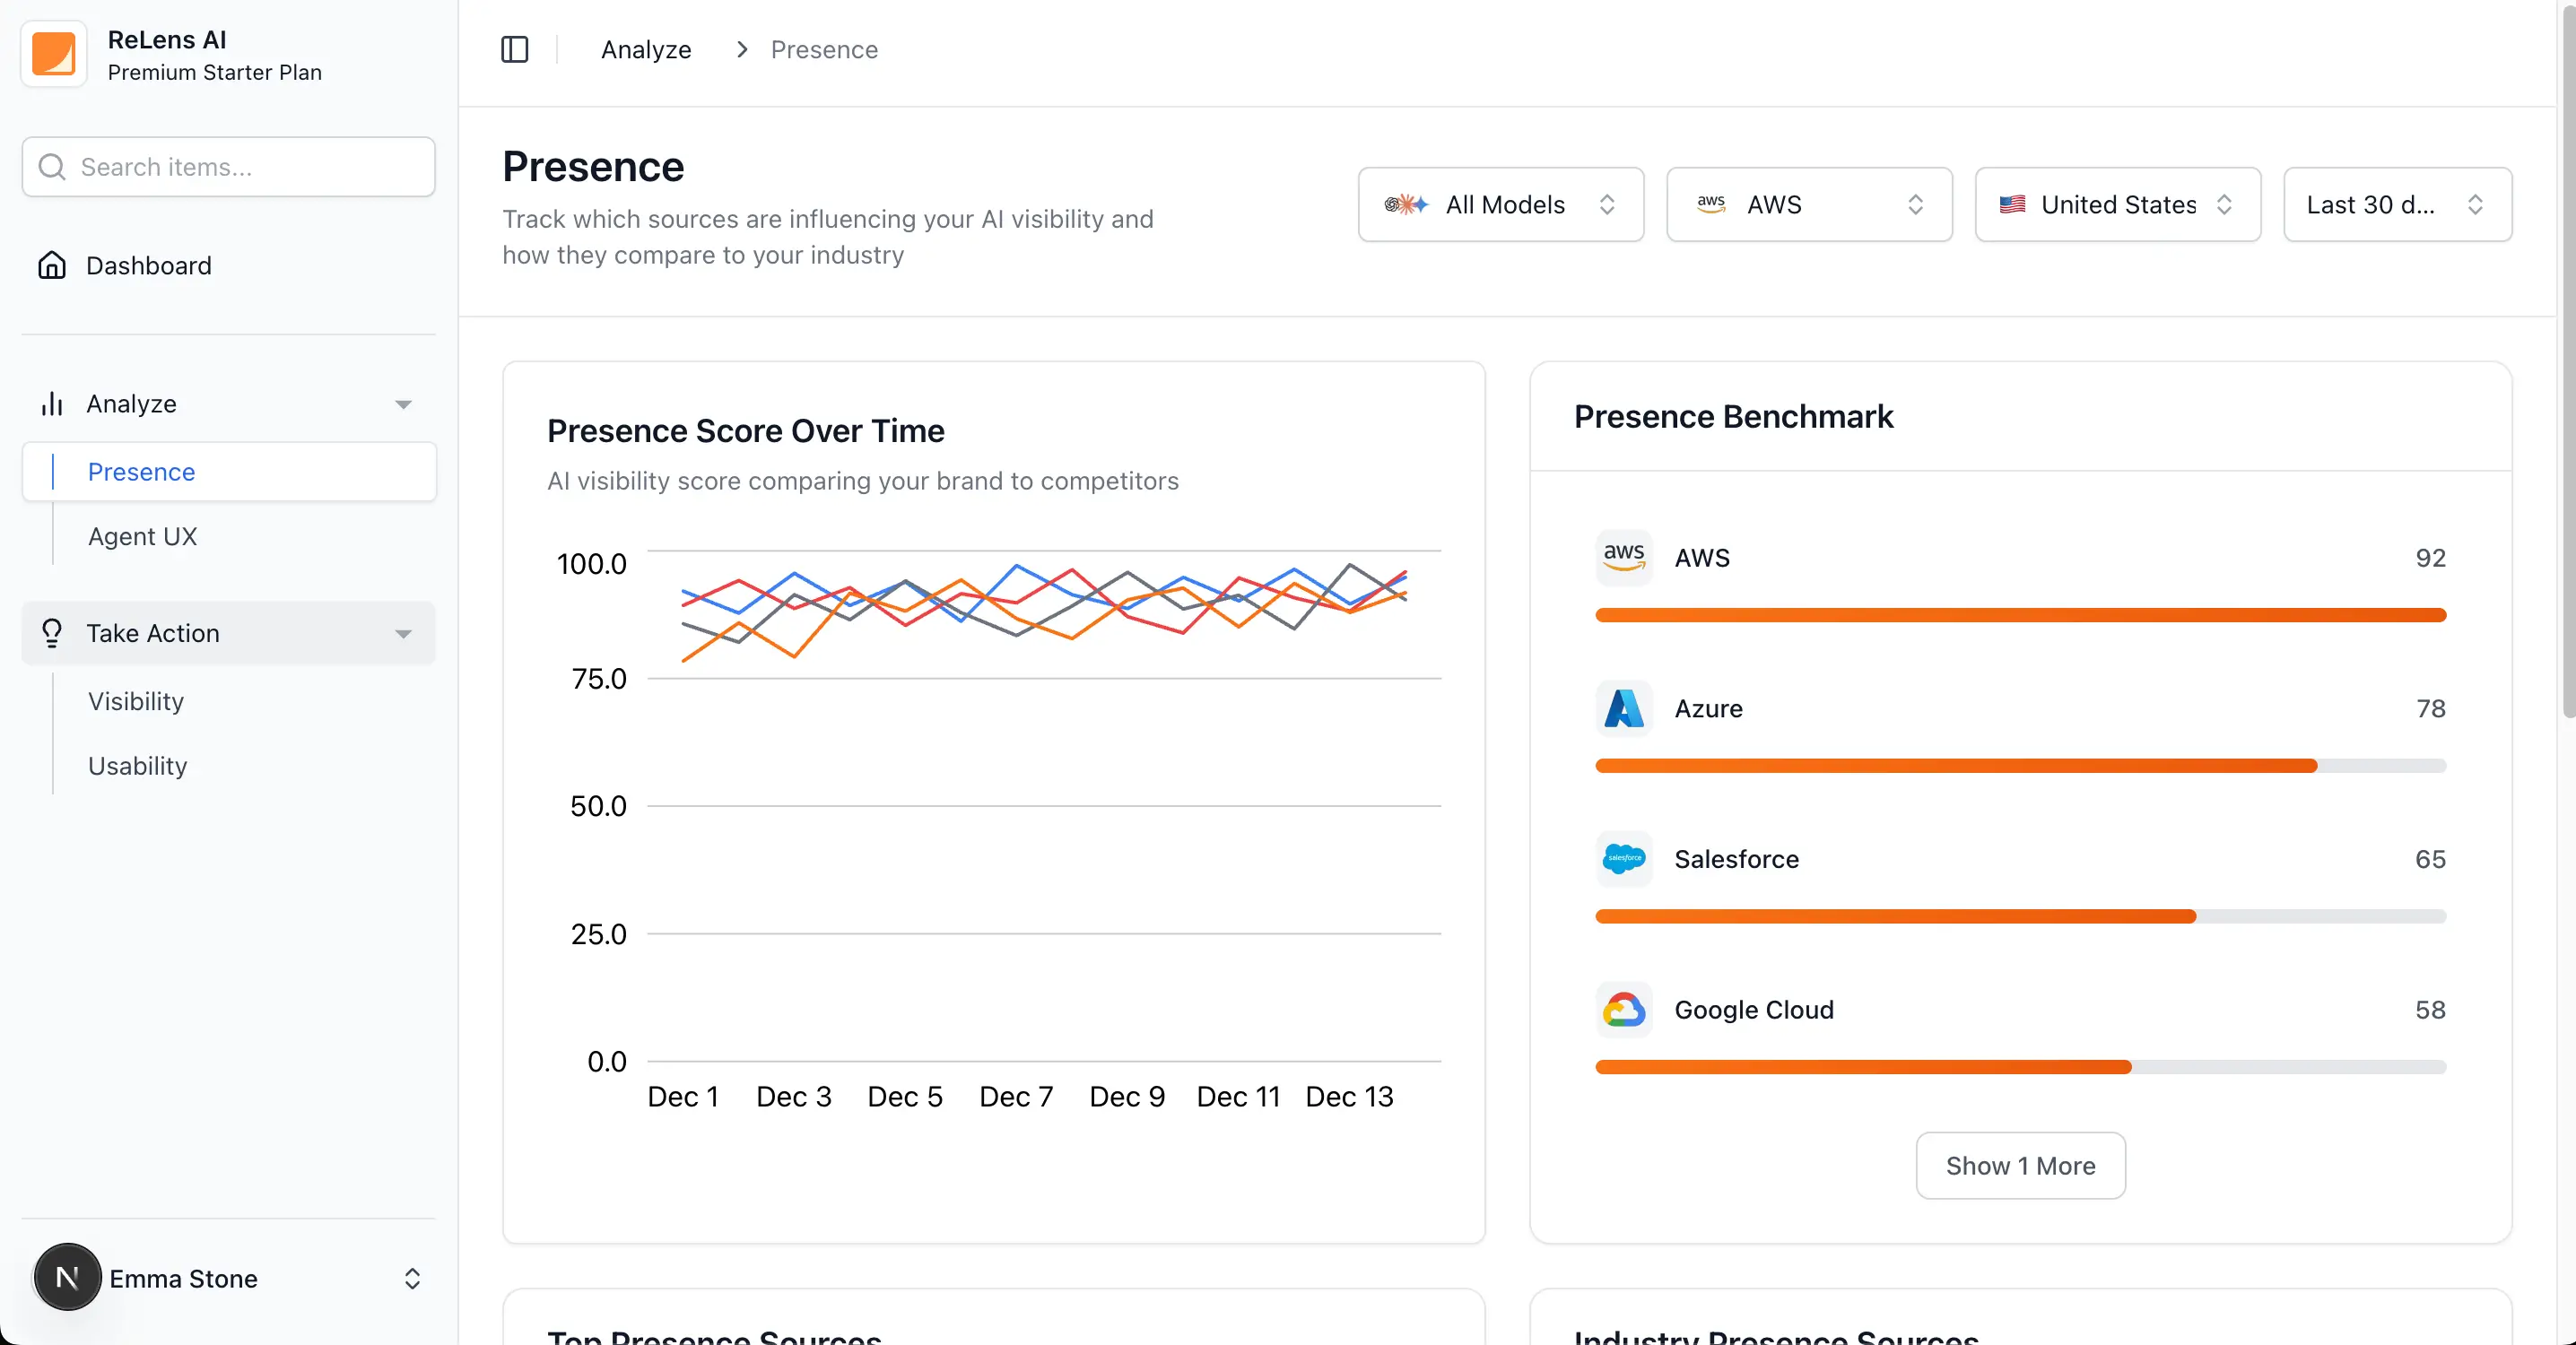Click the Dec 7 axis label
Screen dimensions: 2576x1345
(1016, 1096)
